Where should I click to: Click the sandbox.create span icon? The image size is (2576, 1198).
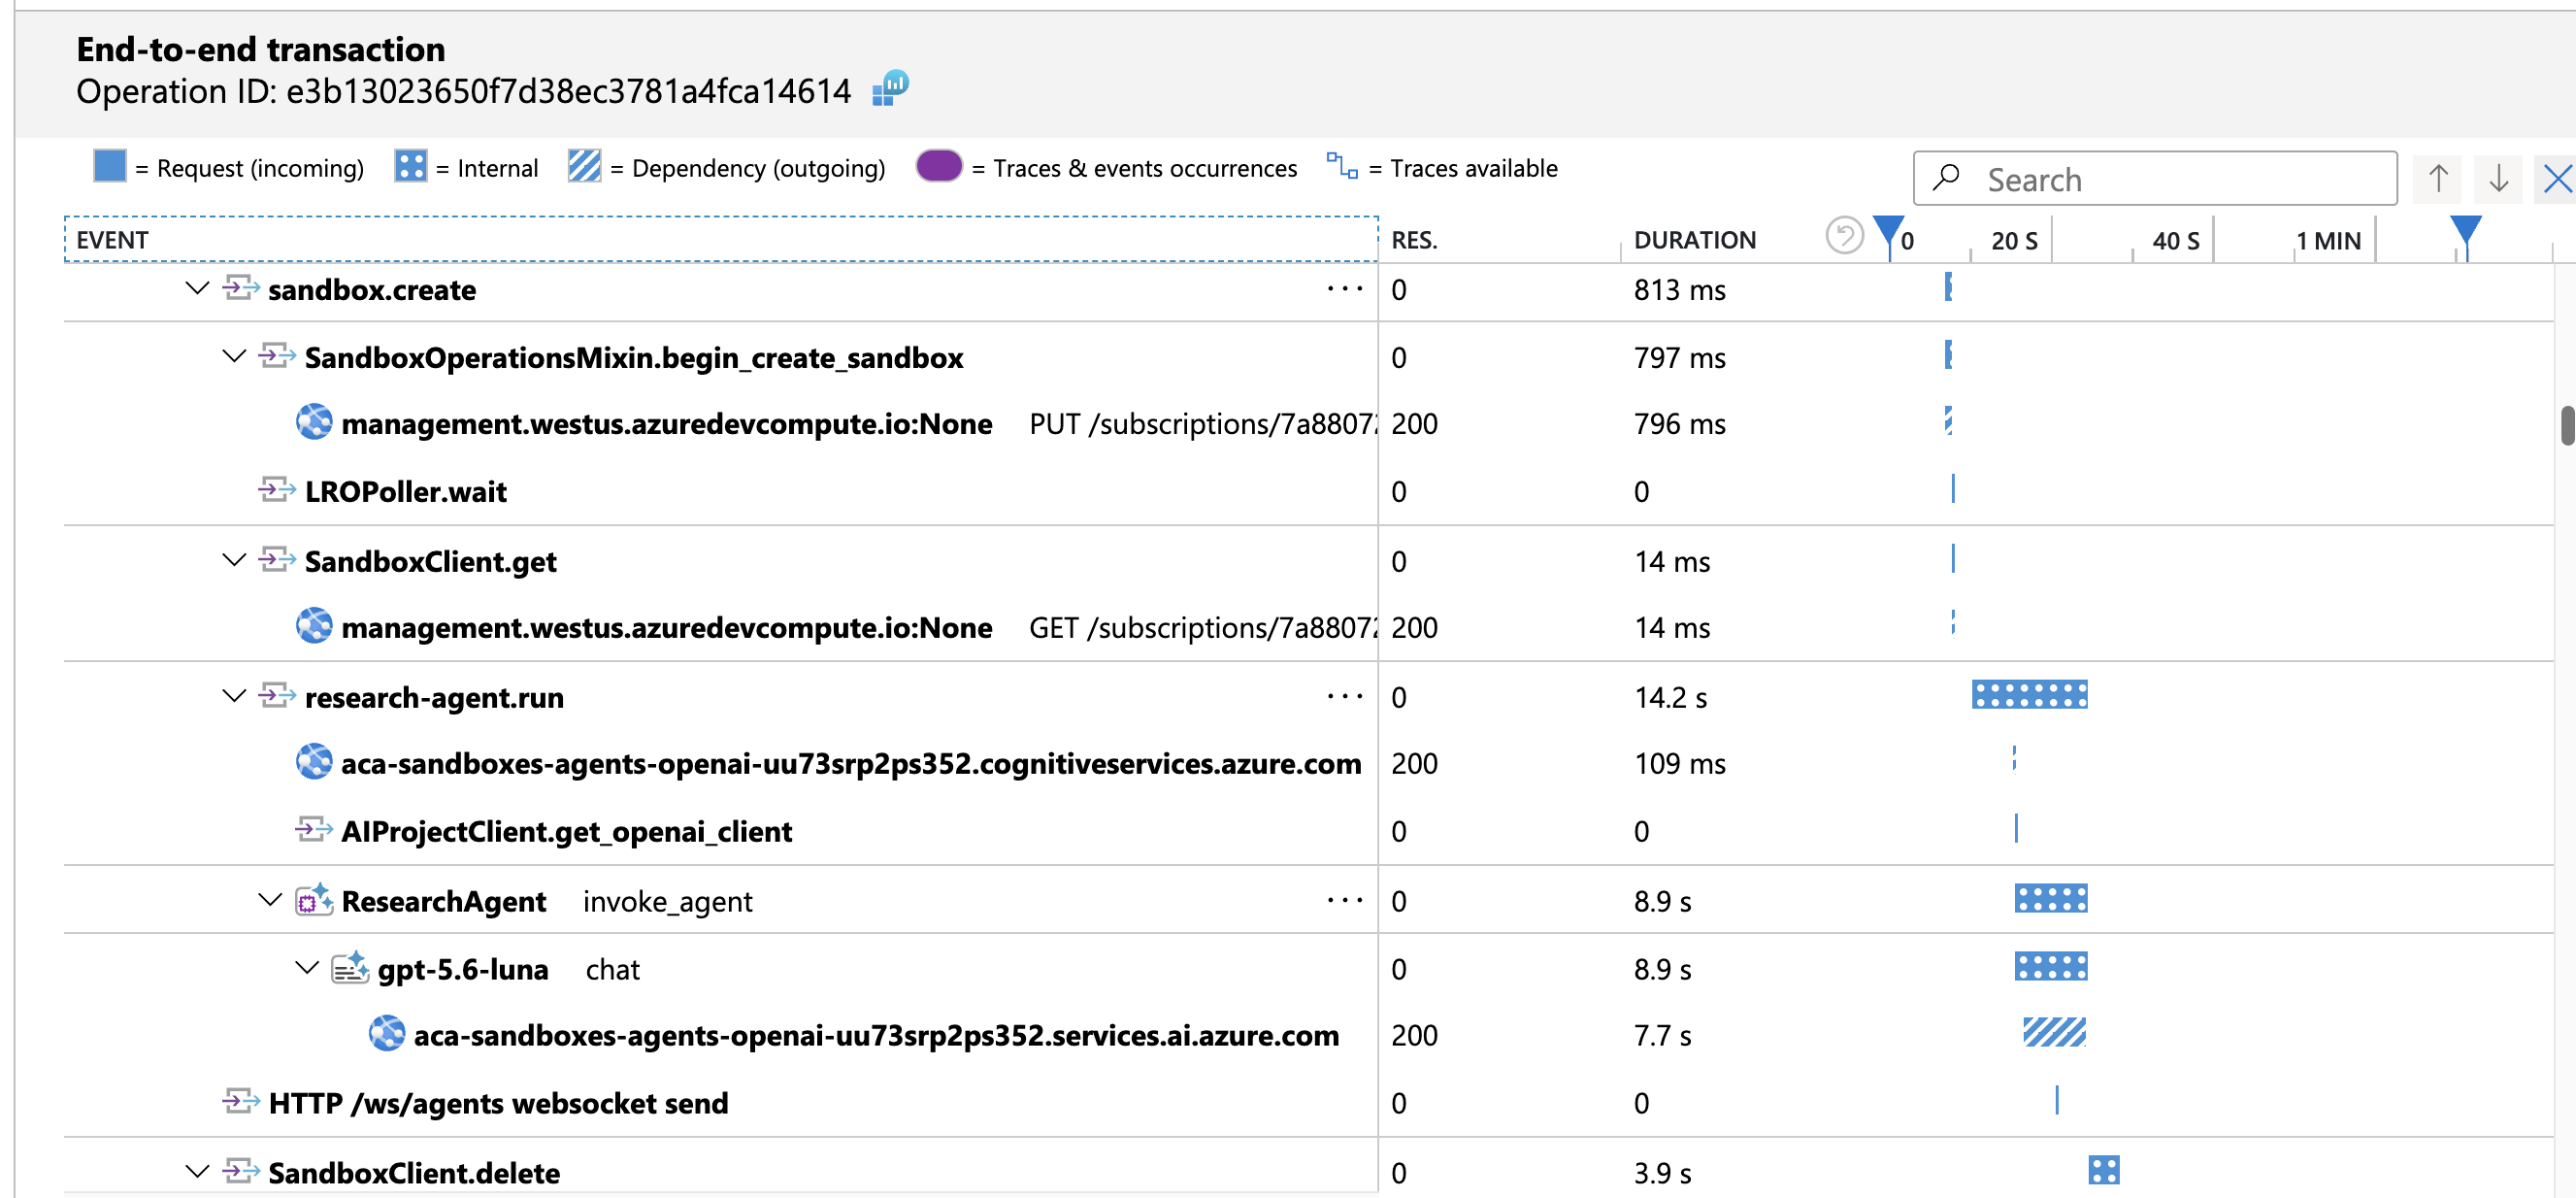(241, 289)
